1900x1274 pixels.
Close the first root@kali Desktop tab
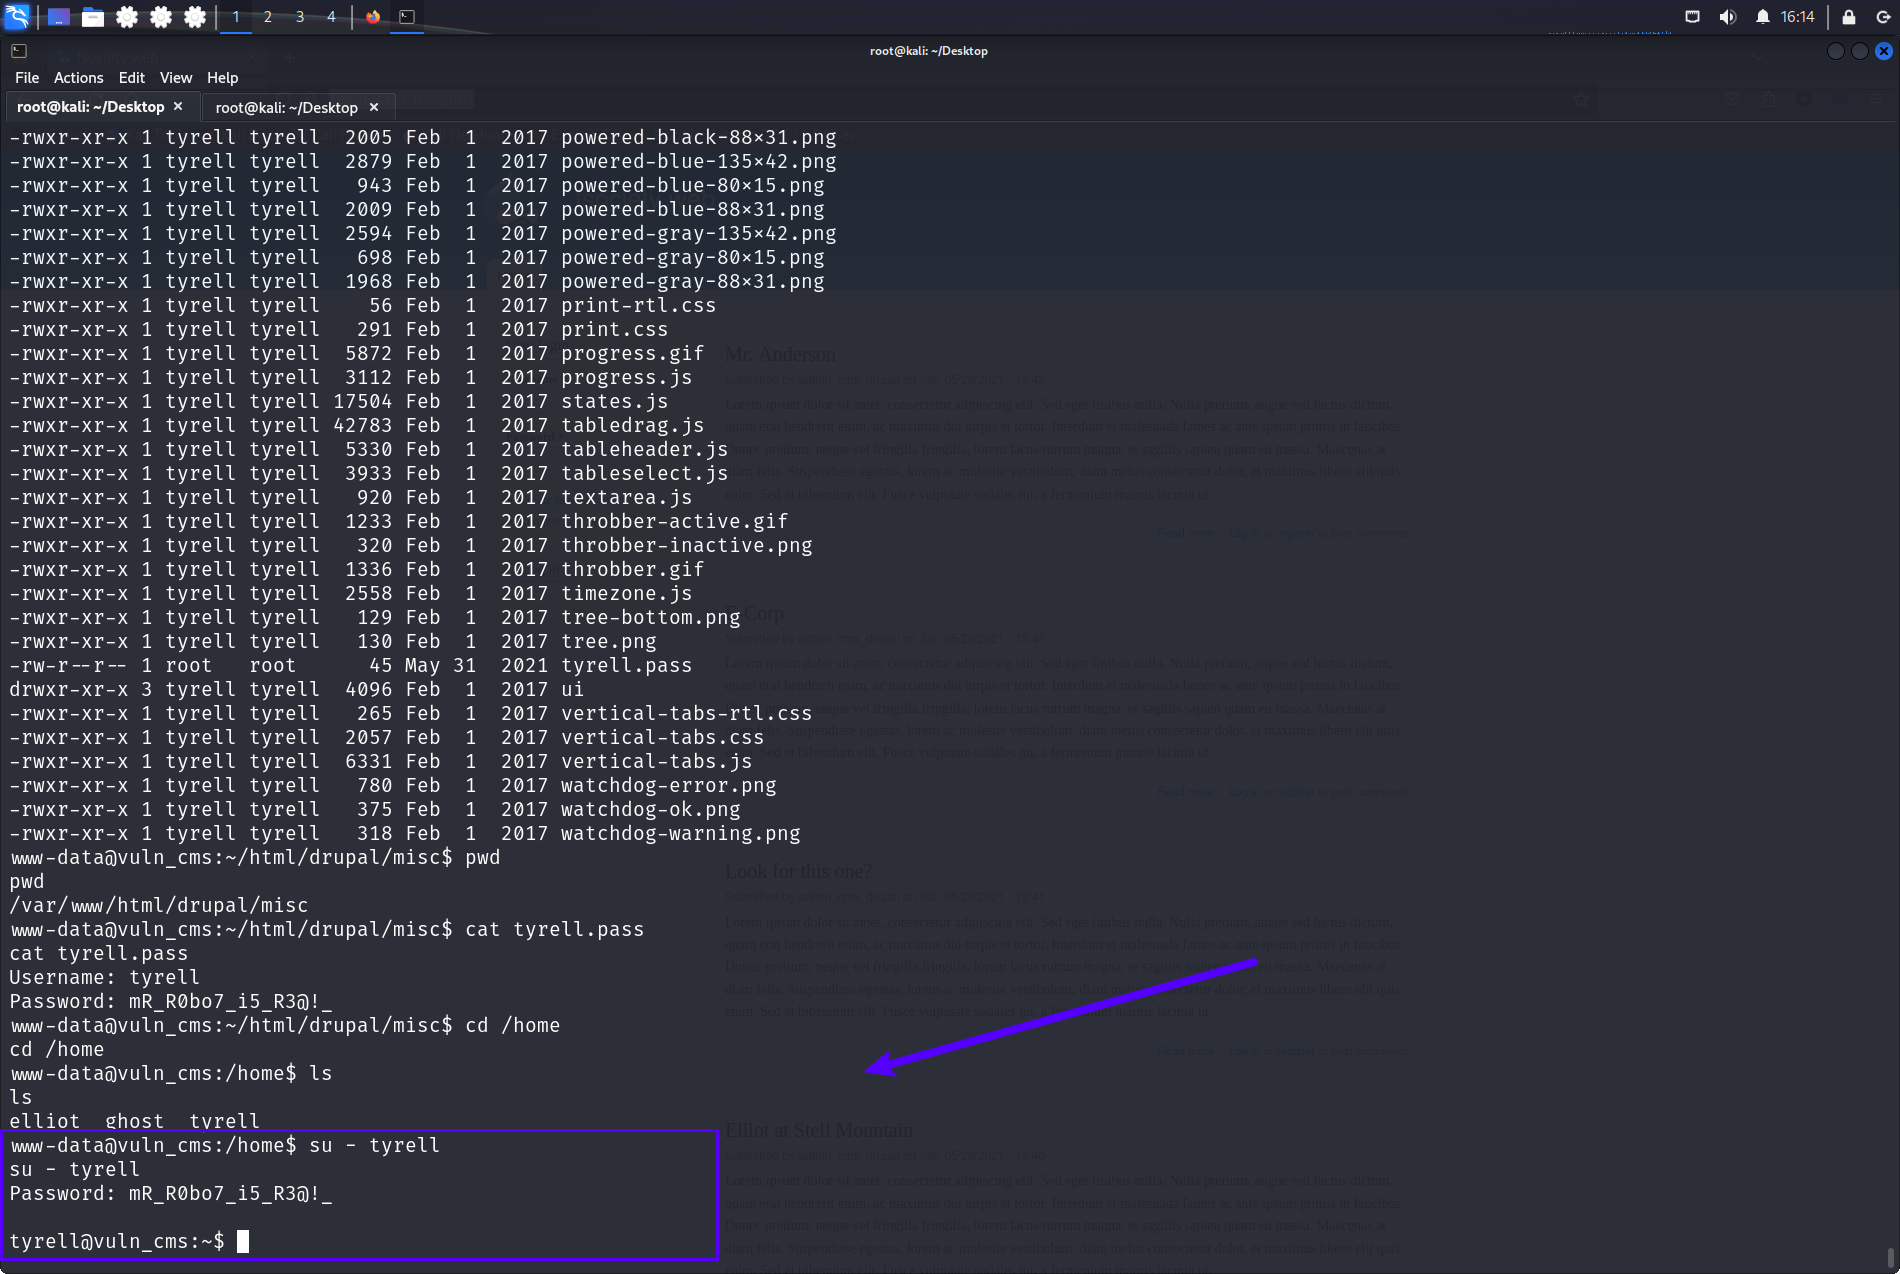tap(178, 106)
